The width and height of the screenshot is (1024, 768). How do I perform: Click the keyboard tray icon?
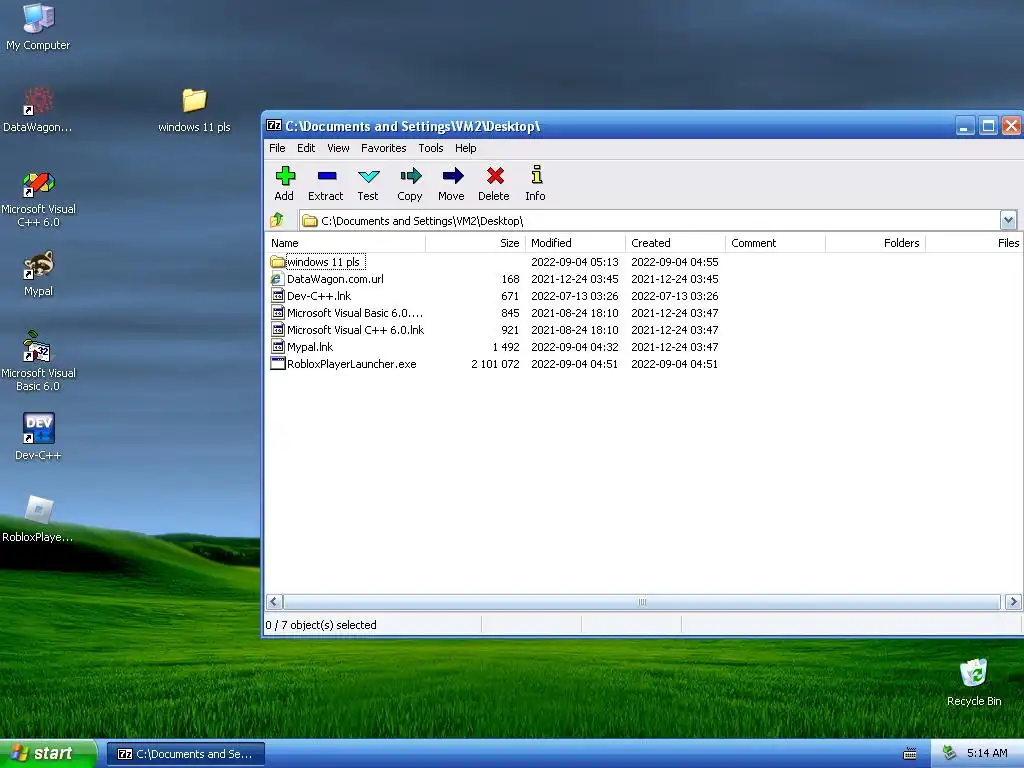[910, 754]
